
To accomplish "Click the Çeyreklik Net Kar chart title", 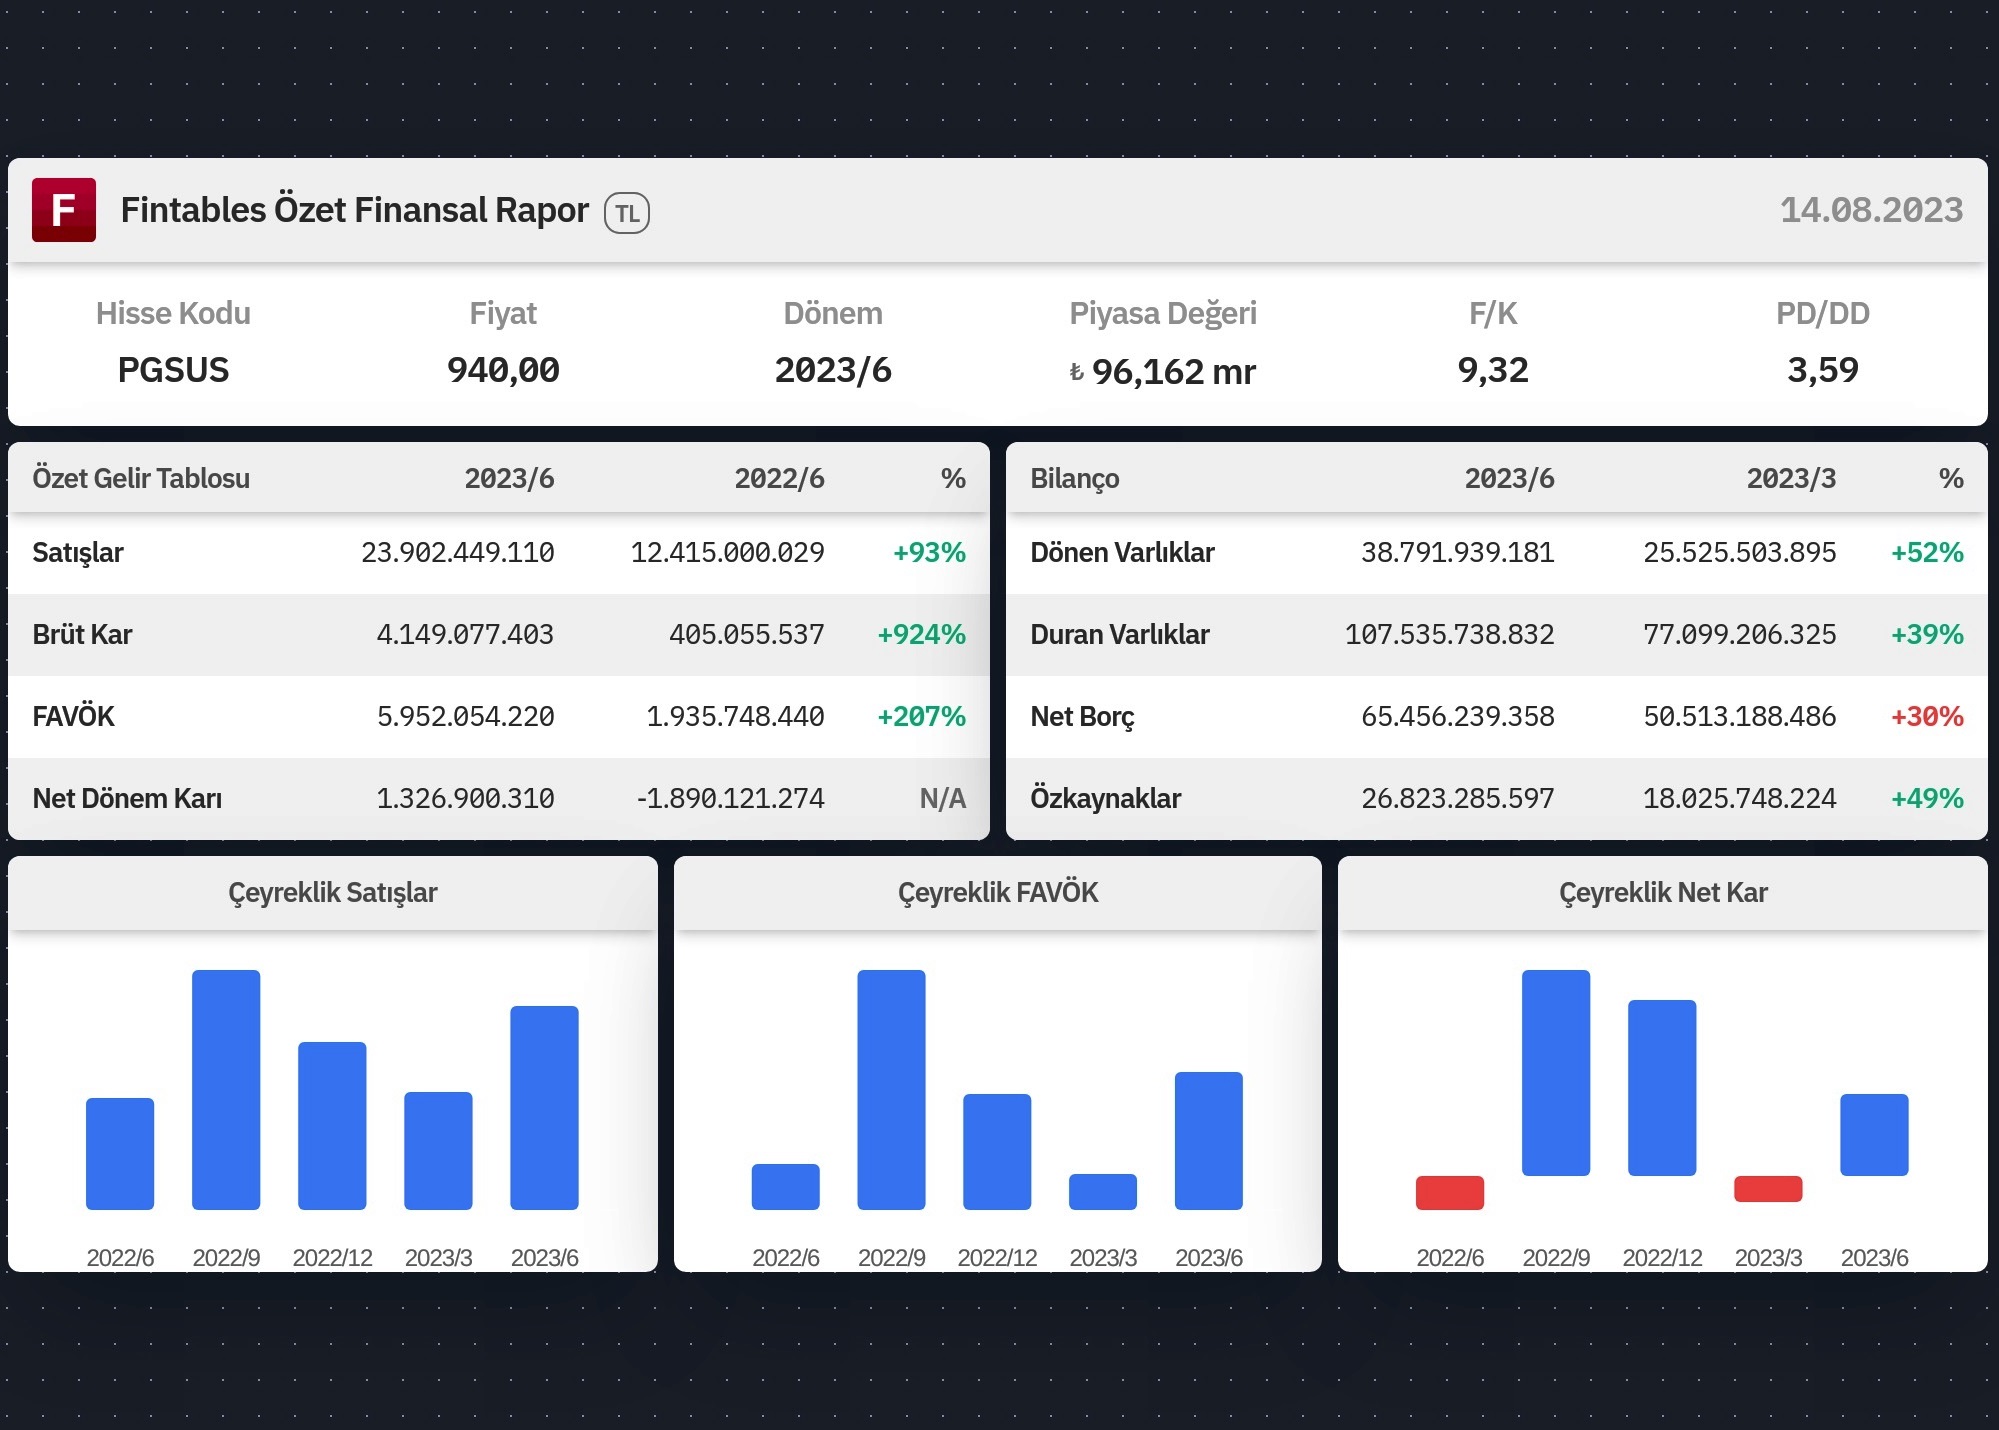I will 1663,893.
